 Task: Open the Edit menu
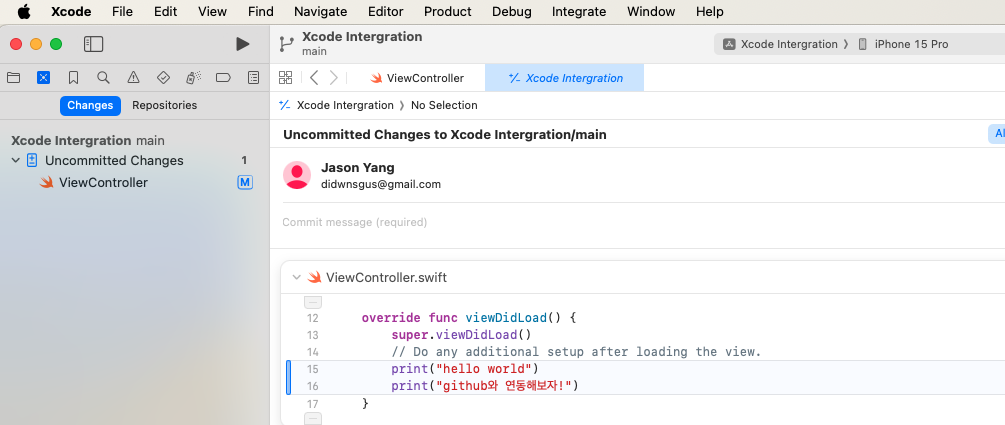[165, 12]
